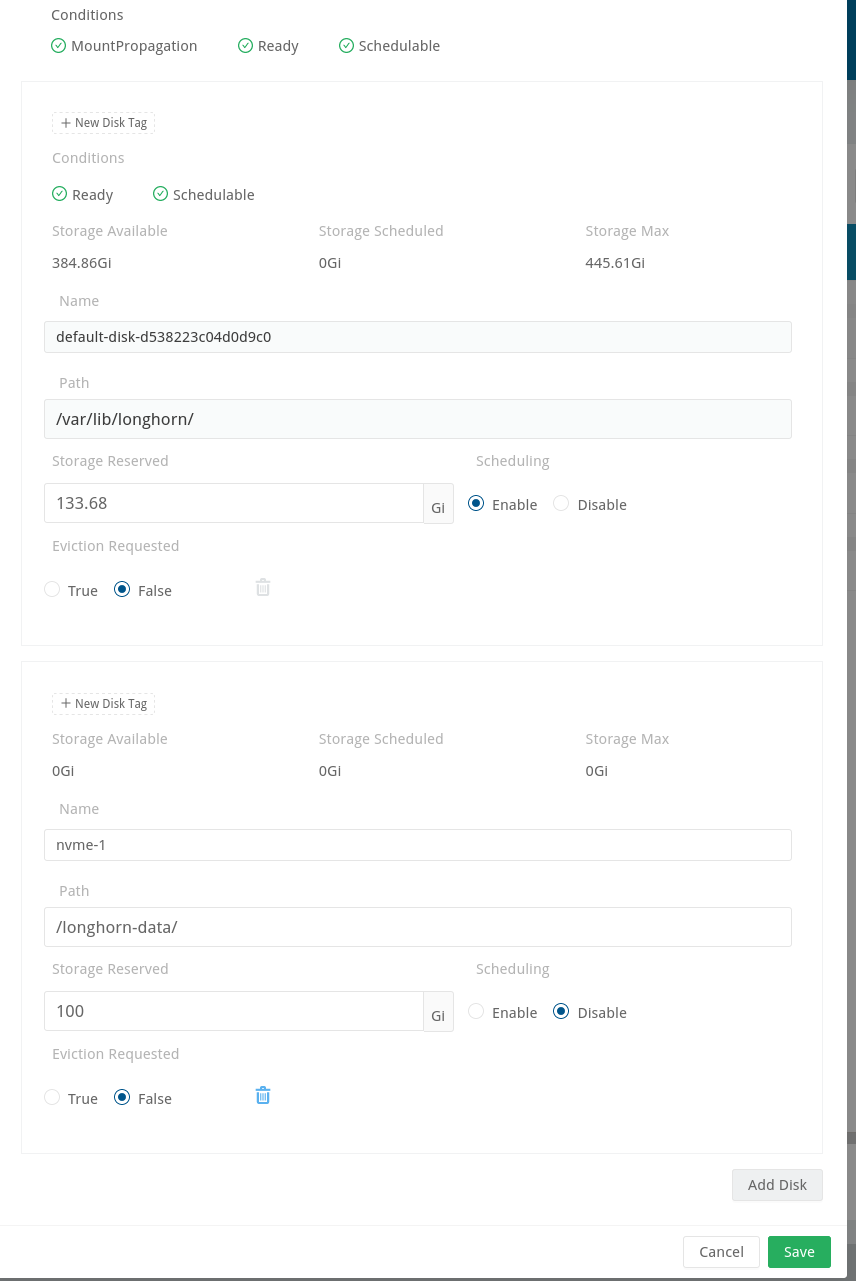Image resolution: width=856 pixels, height=1281 pixels.
Task: Click the node Schedulable condition check icon
Action: (x=347, y=46)
